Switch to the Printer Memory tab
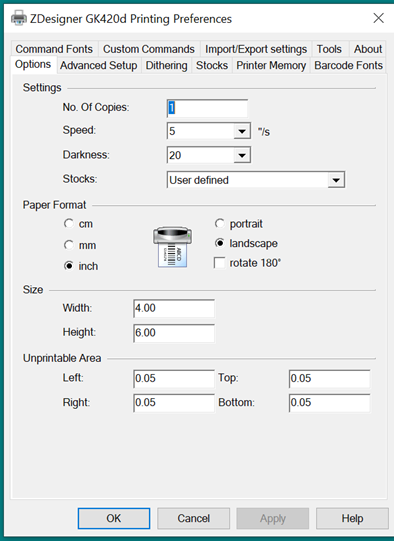Screen dimensions: 394x541 point(271,65)
